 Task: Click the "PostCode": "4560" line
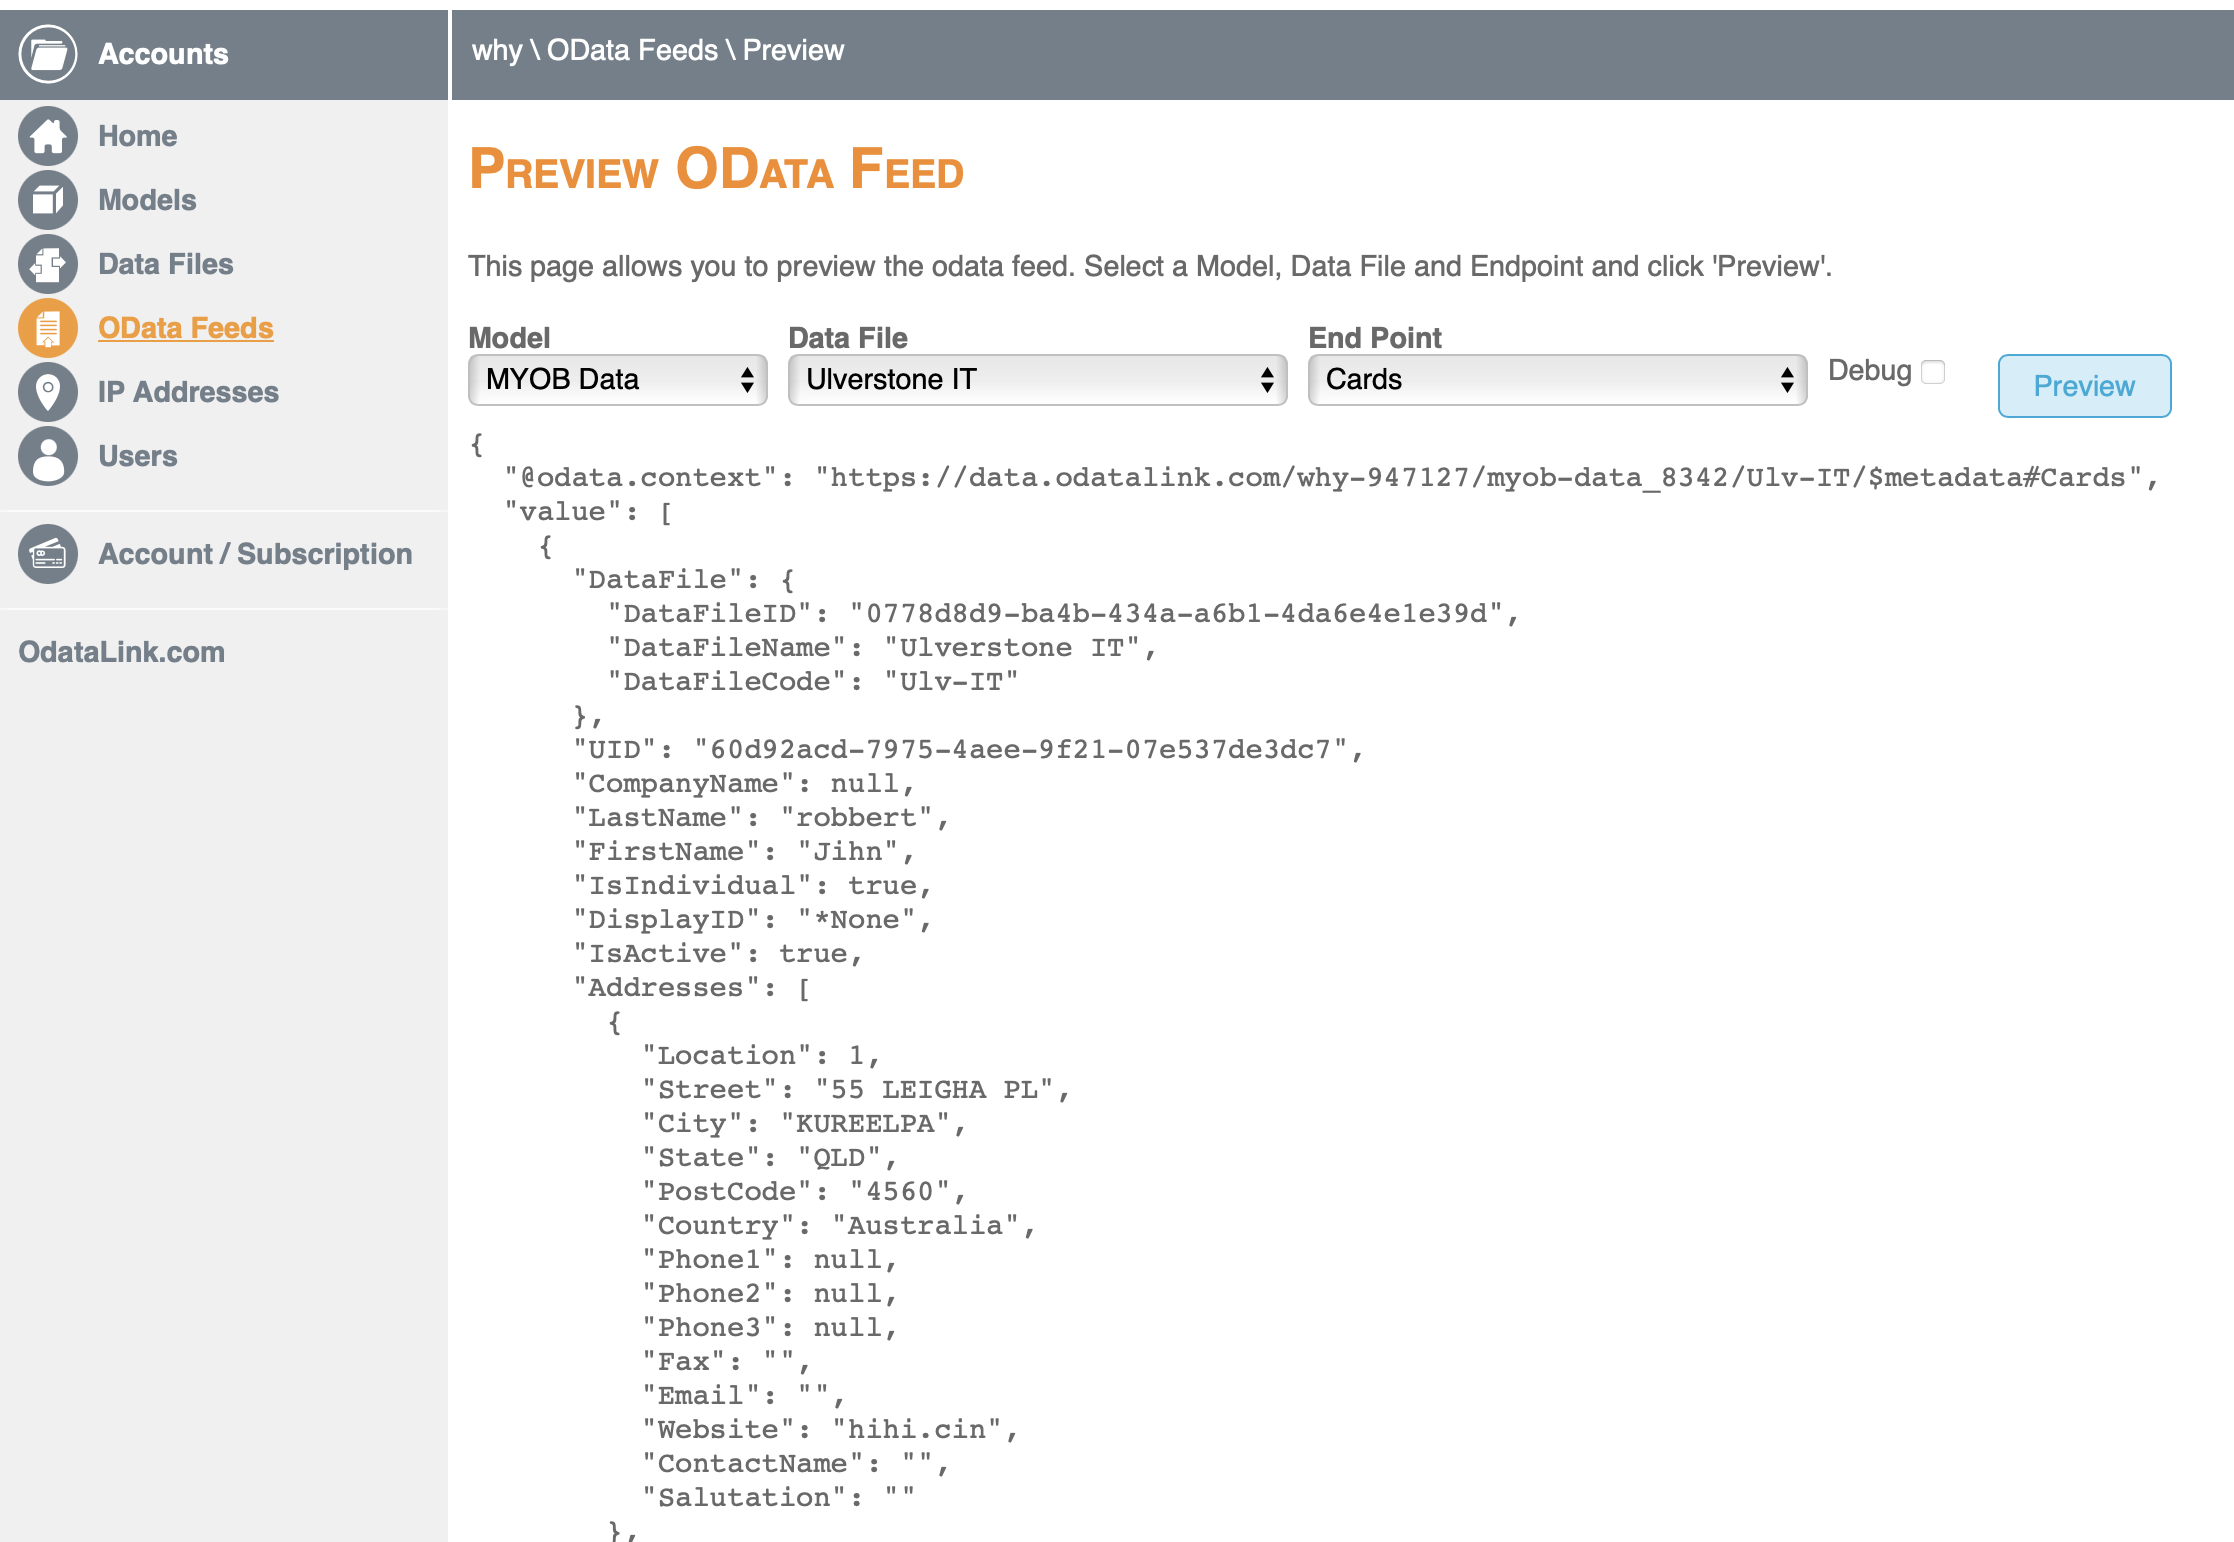pyautogui.click(x=804, y=1192)
